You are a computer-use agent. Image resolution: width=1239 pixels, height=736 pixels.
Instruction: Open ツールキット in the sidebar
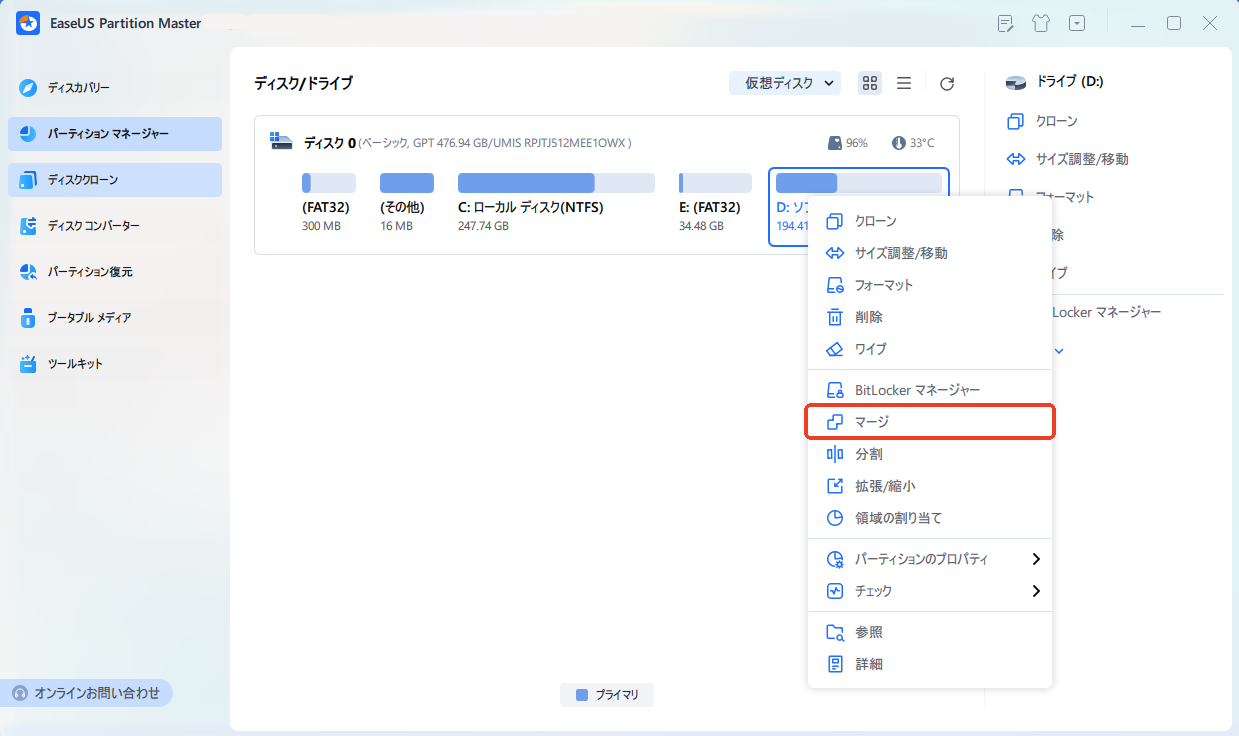(75, 364)
